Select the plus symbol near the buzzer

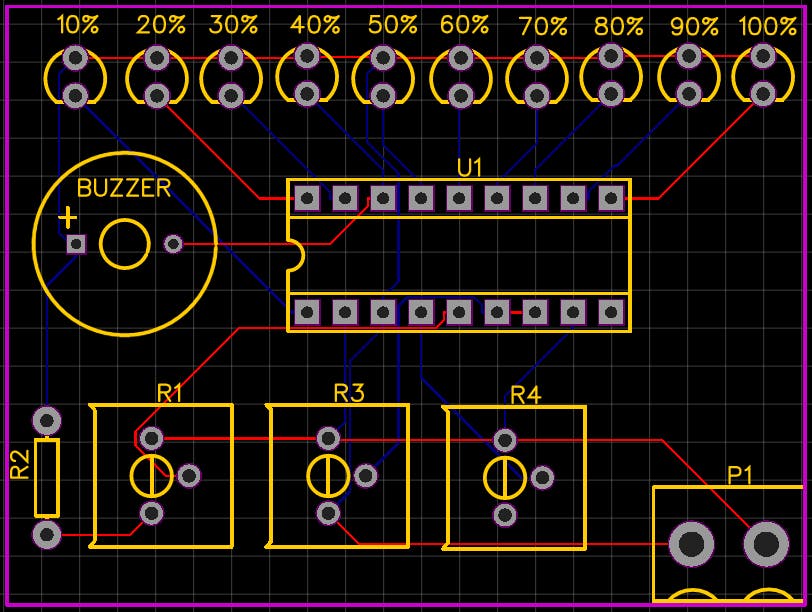click(x=66, y=215)
